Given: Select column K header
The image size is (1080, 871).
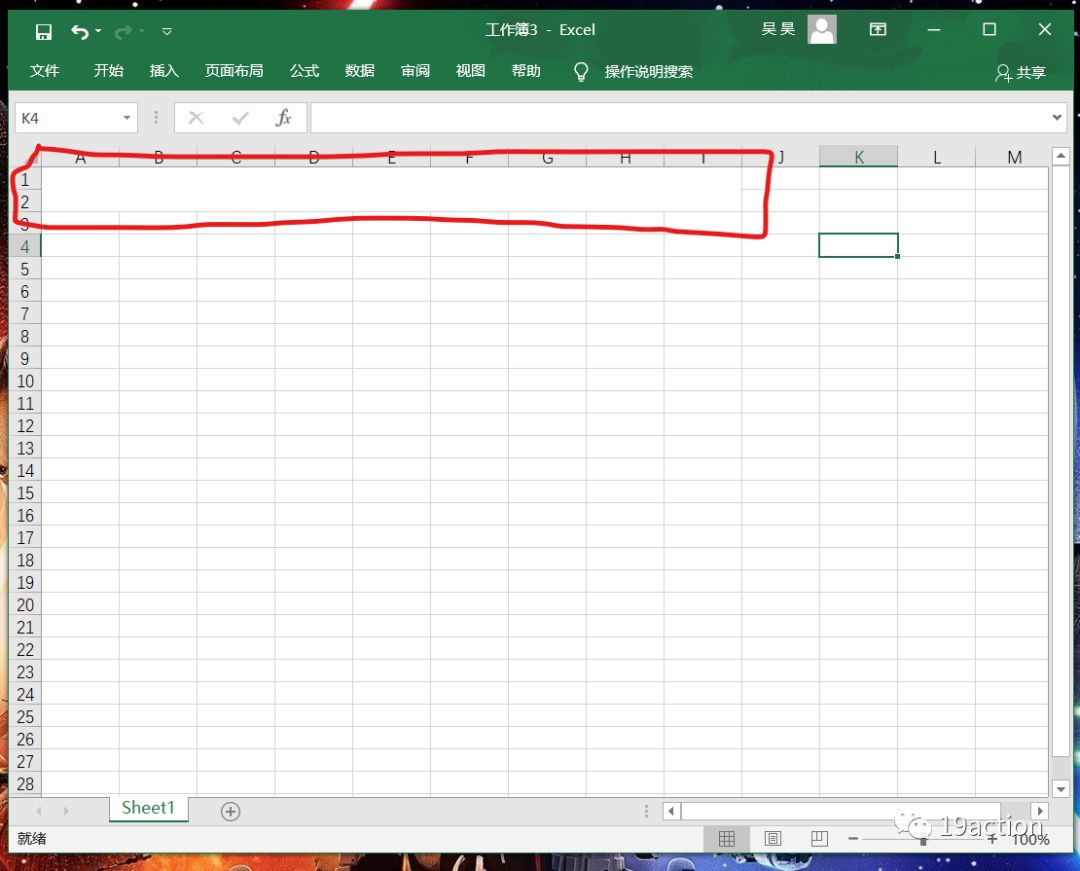Looking at the screenshot, I should tap(858, 157).
